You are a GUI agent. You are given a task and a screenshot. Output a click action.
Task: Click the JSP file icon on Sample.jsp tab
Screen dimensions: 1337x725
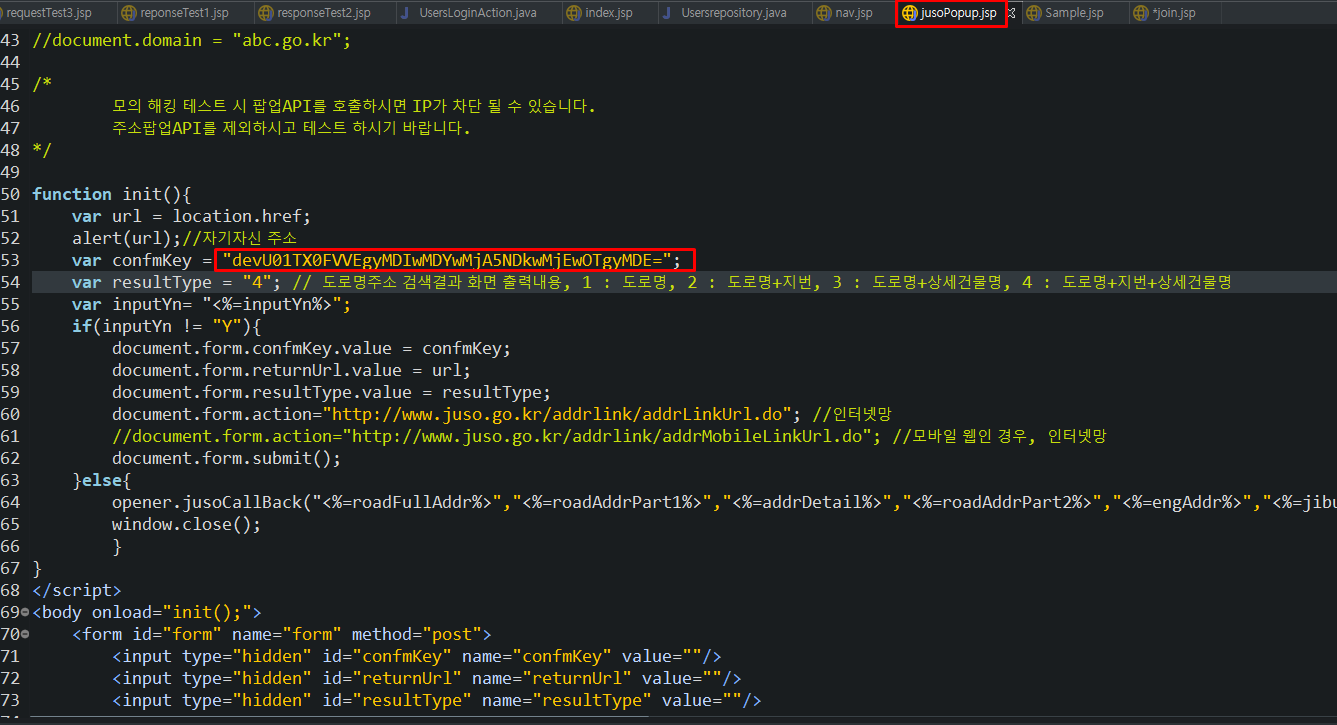(x=1032, y=13)
